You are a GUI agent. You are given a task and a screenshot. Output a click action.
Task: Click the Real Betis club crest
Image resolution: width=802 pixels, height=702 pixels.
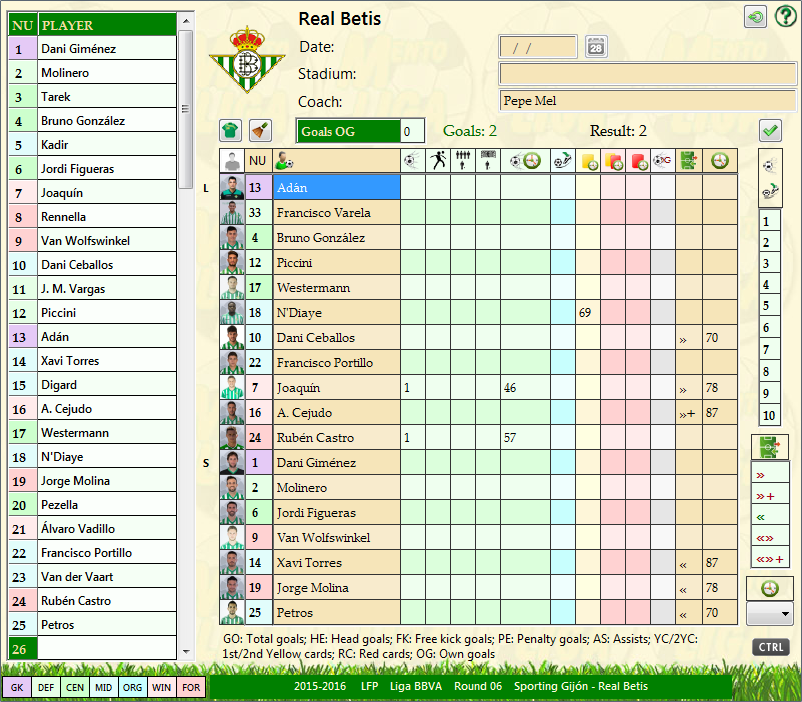coord(247,59)
